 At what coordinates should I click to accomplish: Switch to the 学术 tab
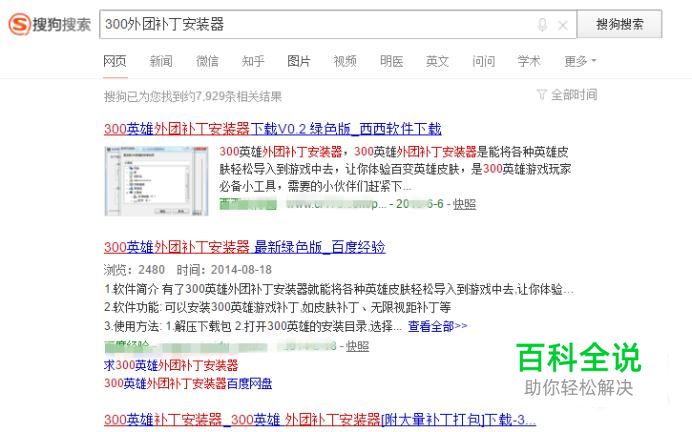tap(529, 61)
